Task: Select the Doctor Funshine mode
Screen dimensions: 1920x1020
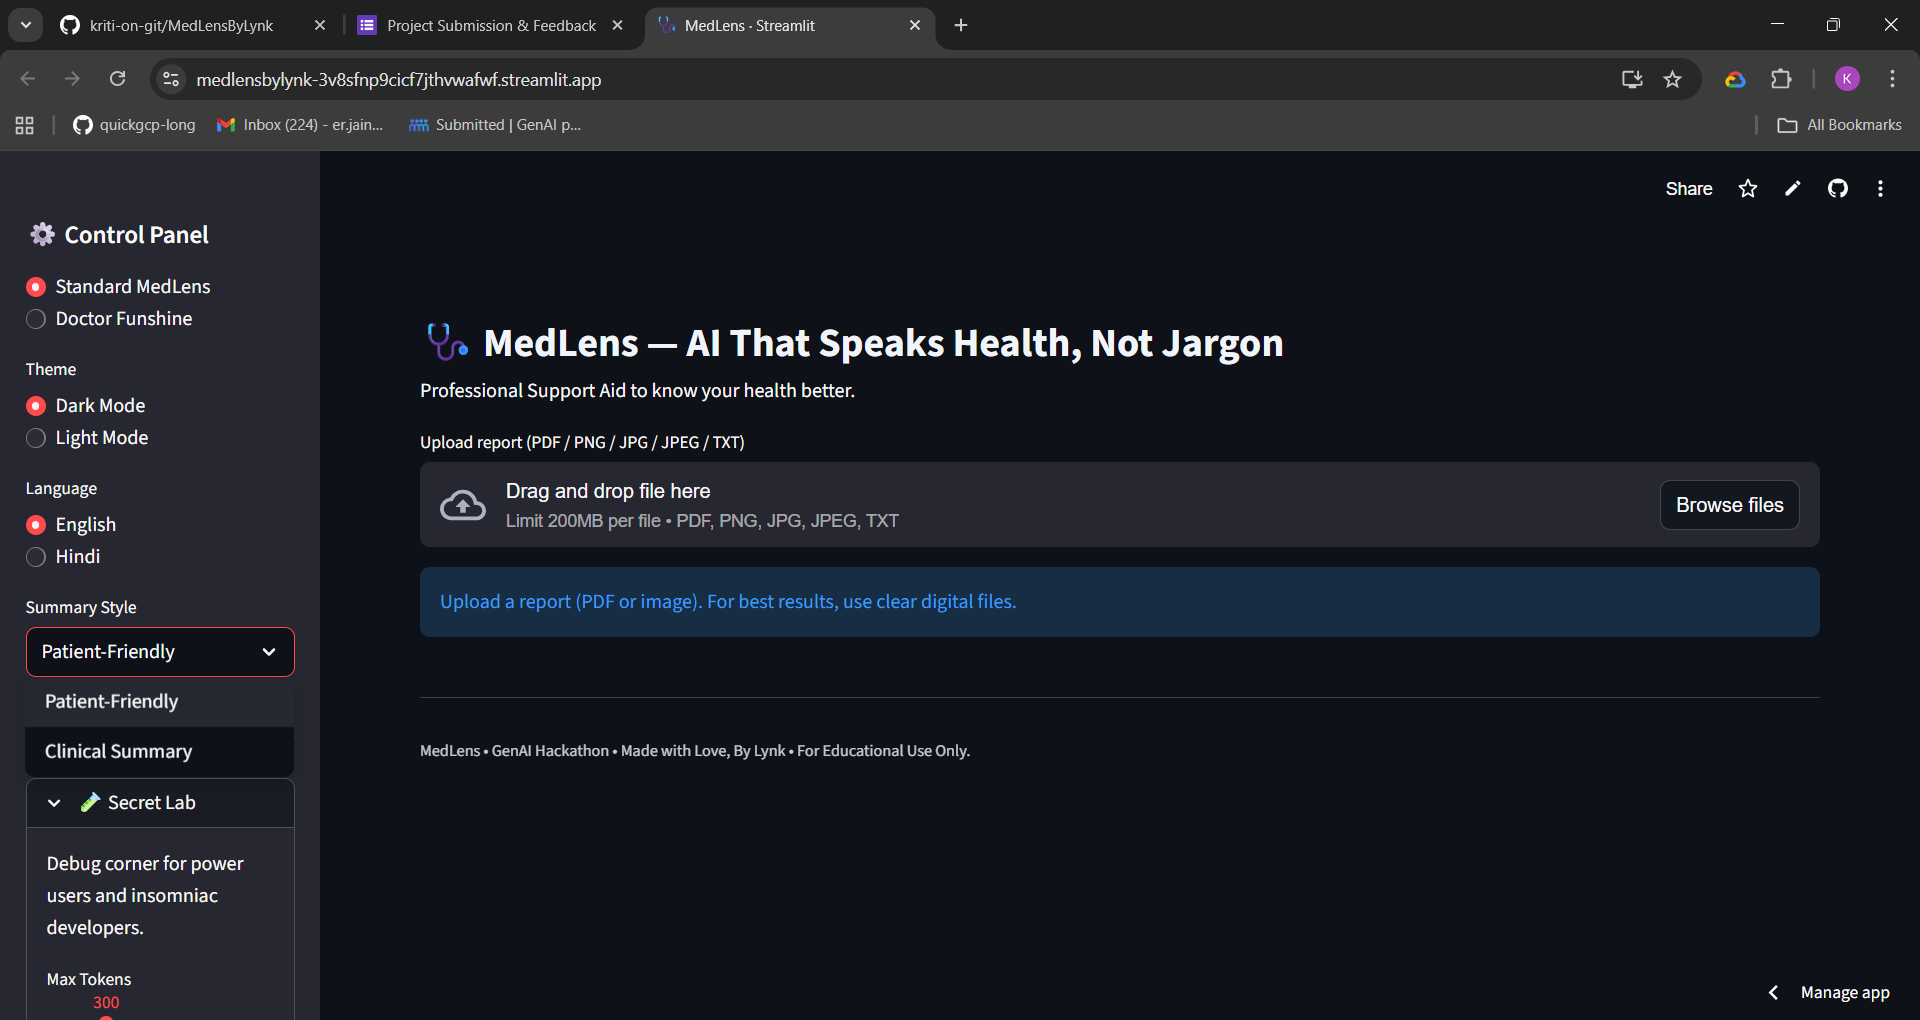Action: point(37,319)
